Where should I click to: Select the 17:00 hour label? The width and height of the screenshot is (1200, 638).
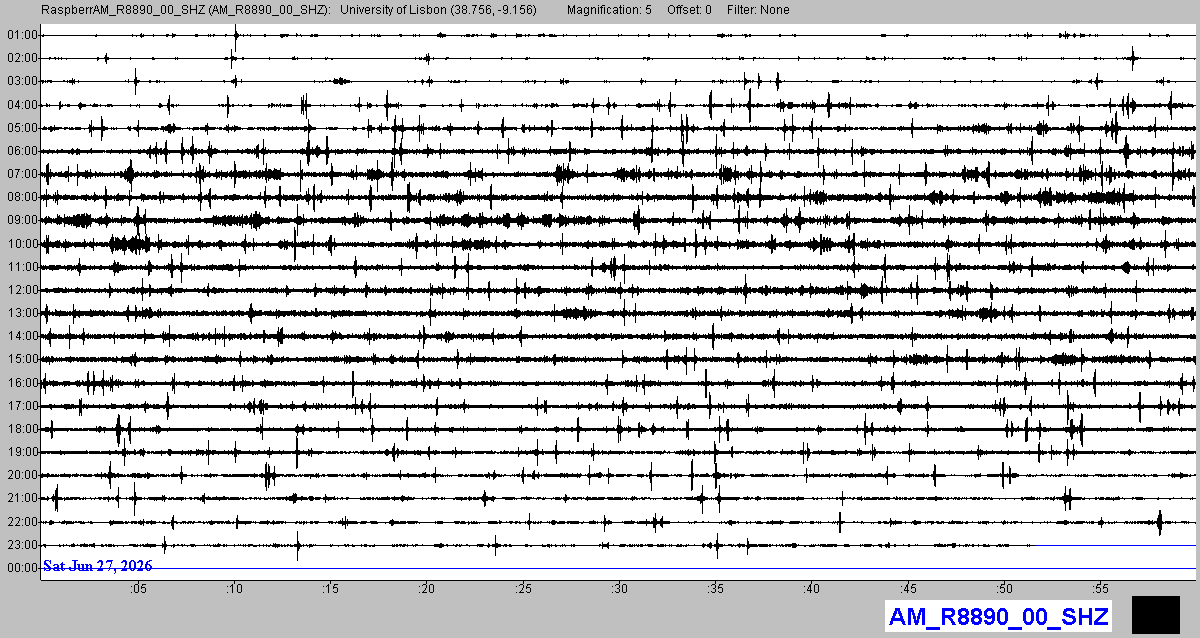(x=21, y=406)
